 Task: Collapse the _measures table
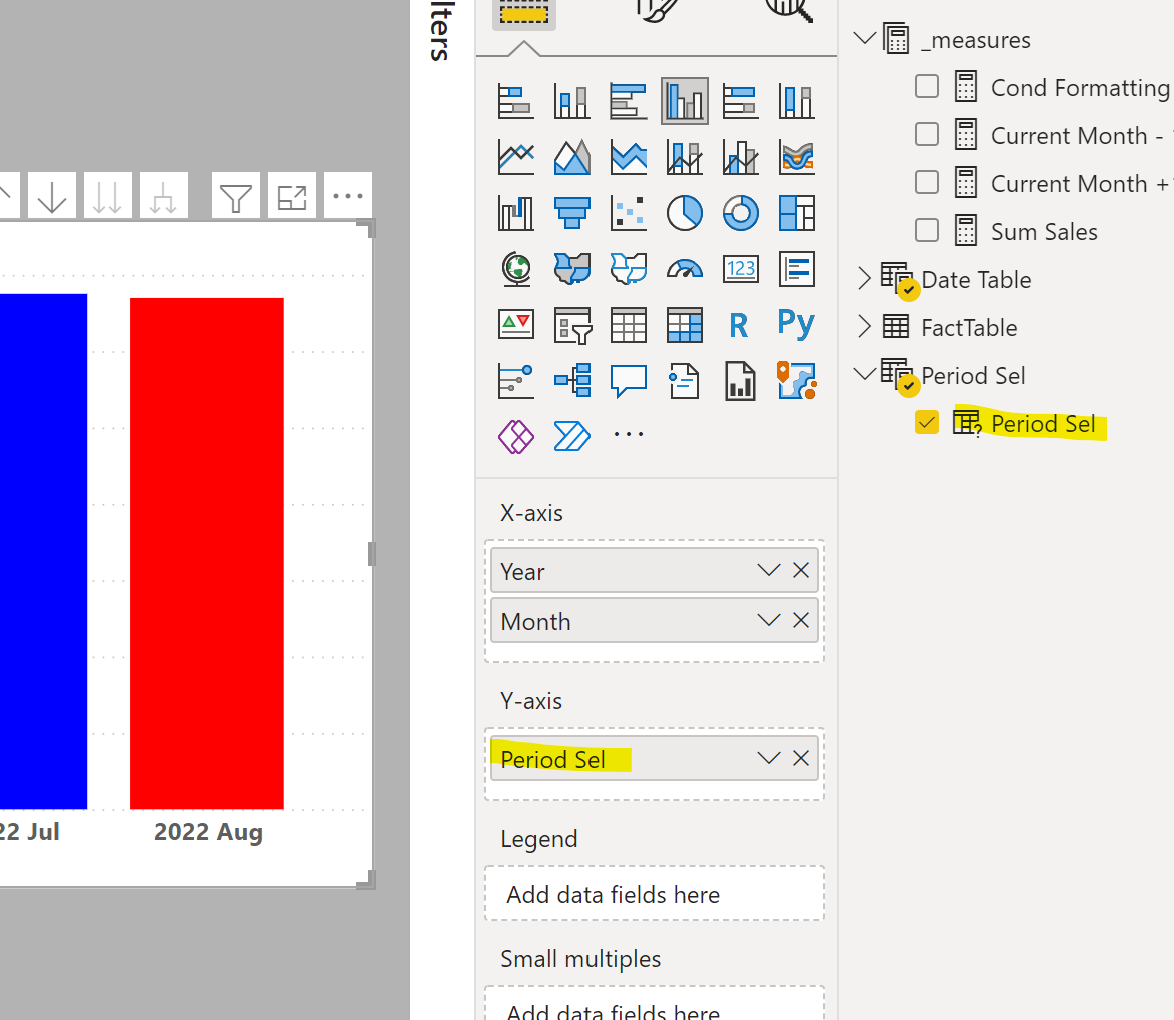(865, 38)
